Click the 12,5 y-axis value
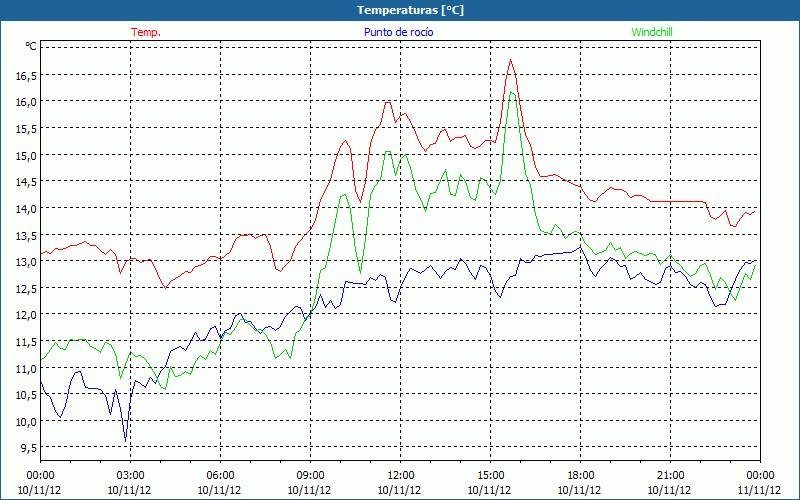 26,289
